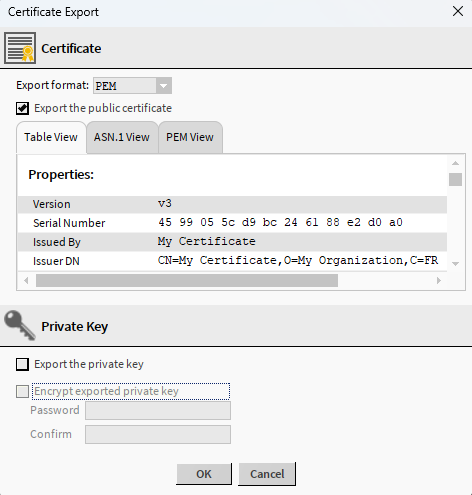Enable Export the private key checkbox
Screen dimensions: 472x495
coord(22,364)
